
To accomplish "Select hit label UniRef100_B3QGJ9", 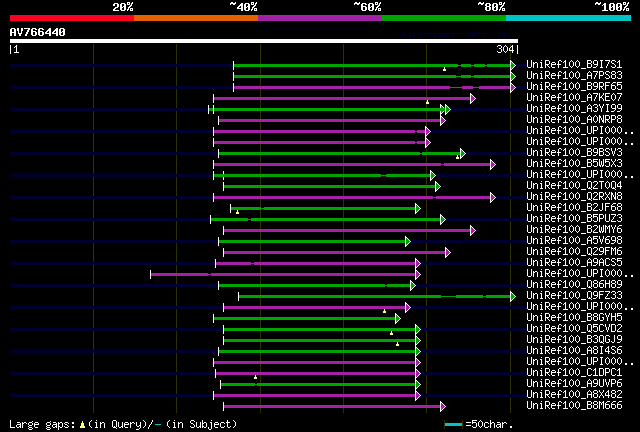I will pos(574,340).
